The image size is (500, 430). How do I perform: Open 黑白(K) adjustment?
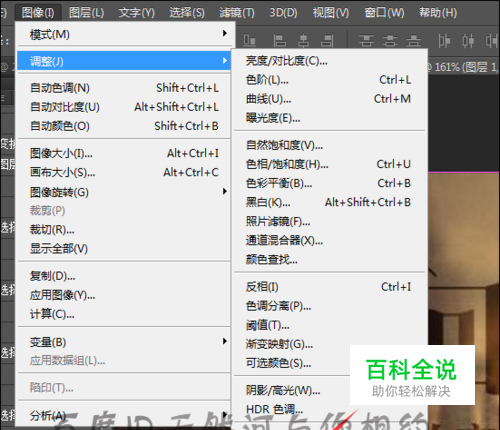329,202
